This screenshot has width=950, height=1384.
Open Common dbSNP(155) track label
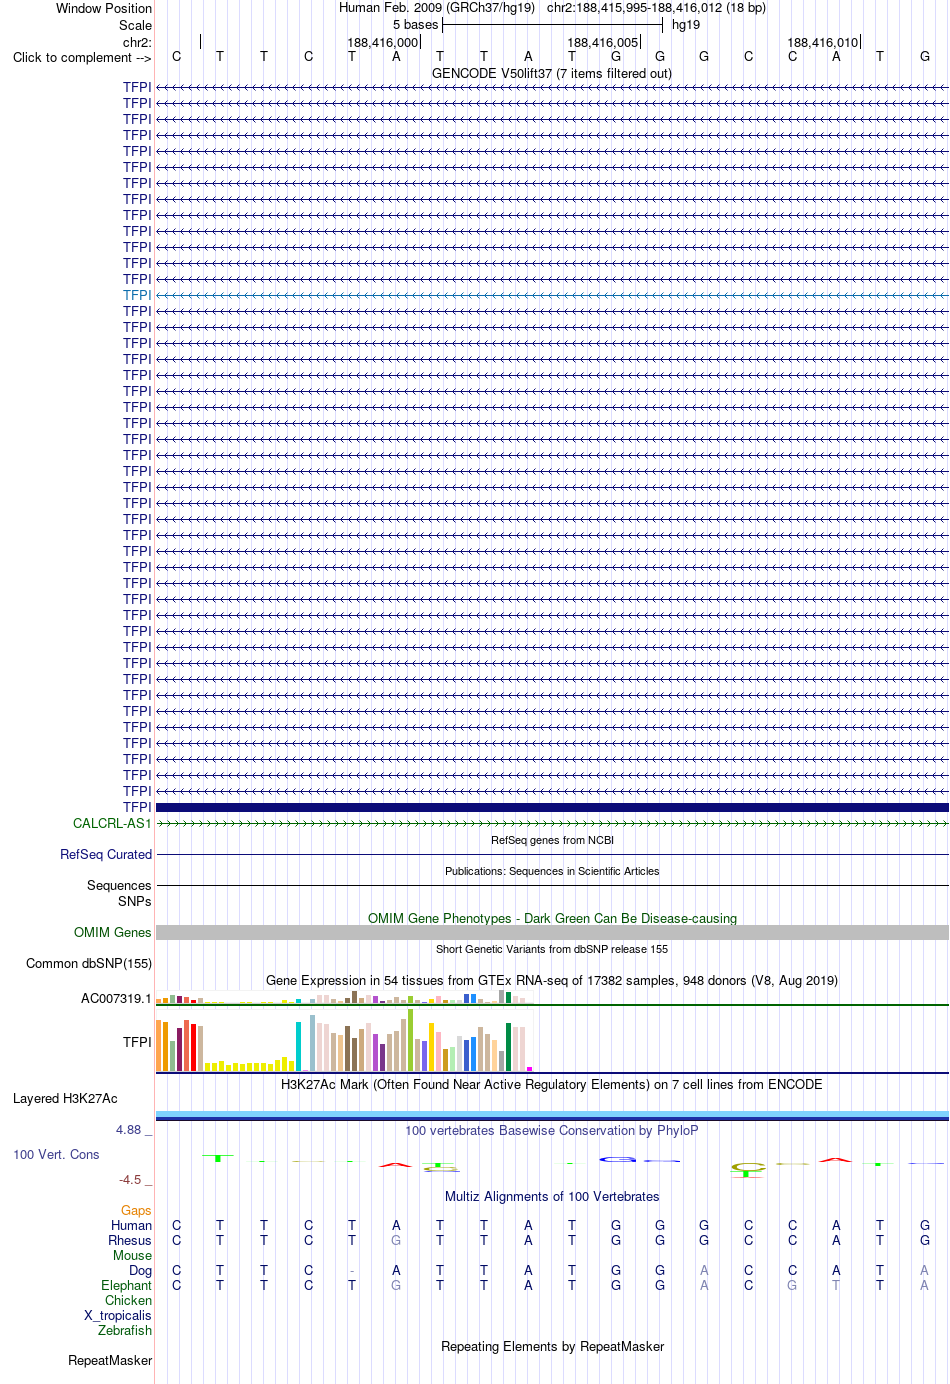[x=89, y=963]
